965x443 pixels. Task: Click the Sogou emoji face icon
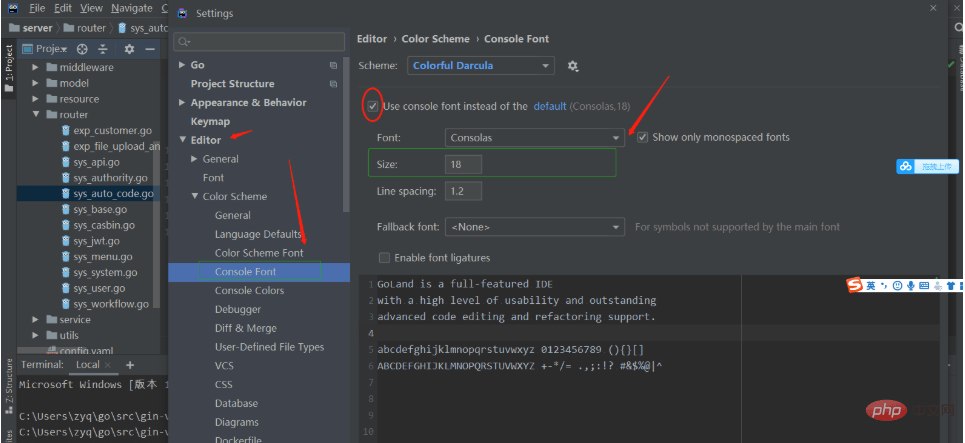[x=897, y=285]
